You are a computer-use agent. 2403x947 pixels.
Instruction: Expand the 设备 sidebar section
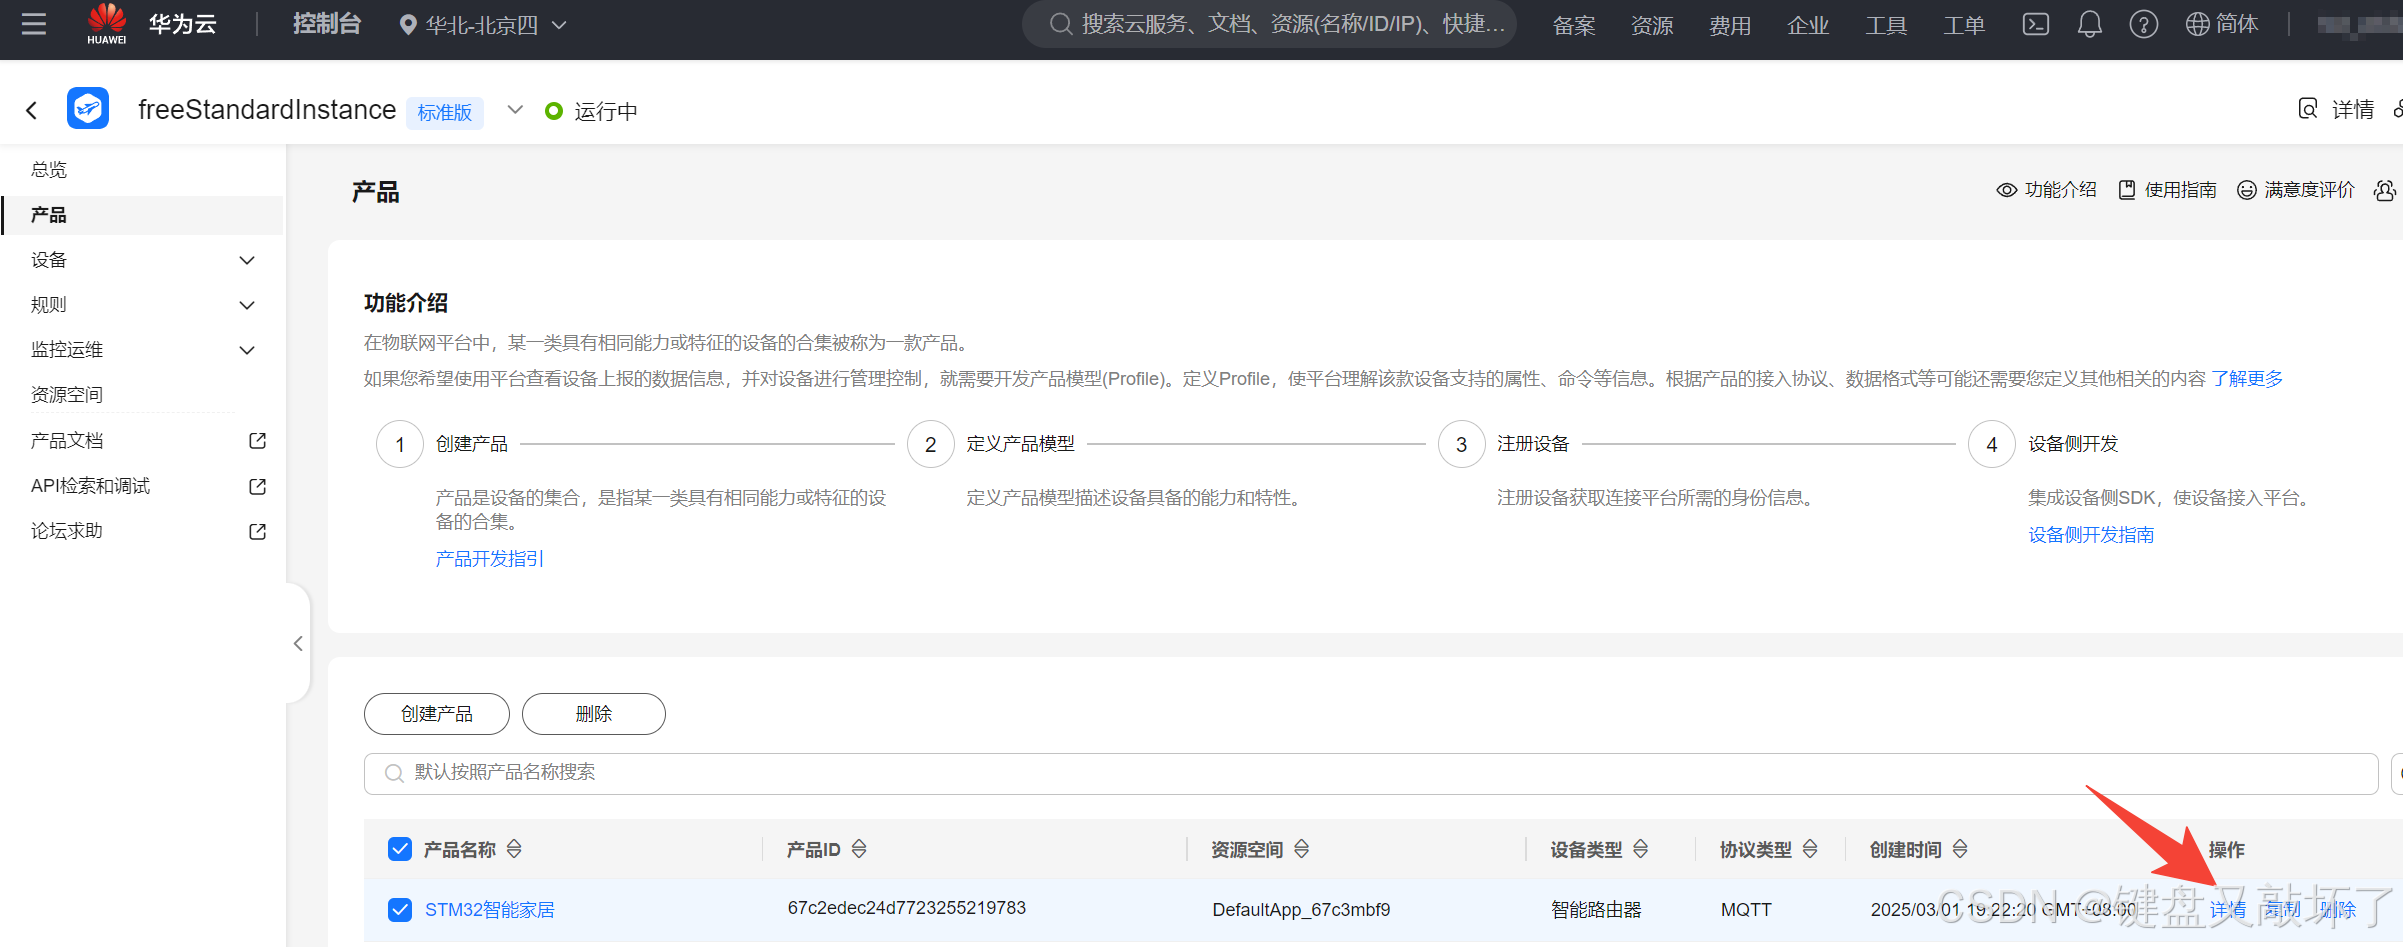pos(246,260)
